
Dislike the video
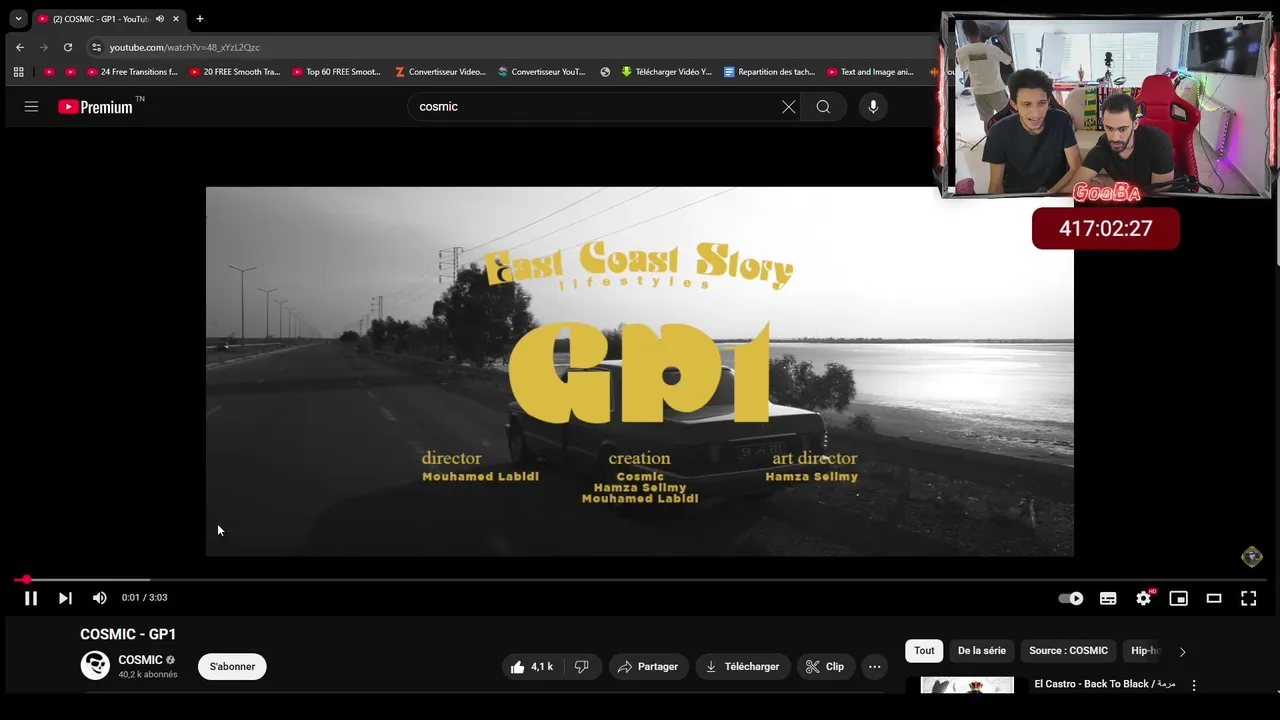[x=582, y=667]
